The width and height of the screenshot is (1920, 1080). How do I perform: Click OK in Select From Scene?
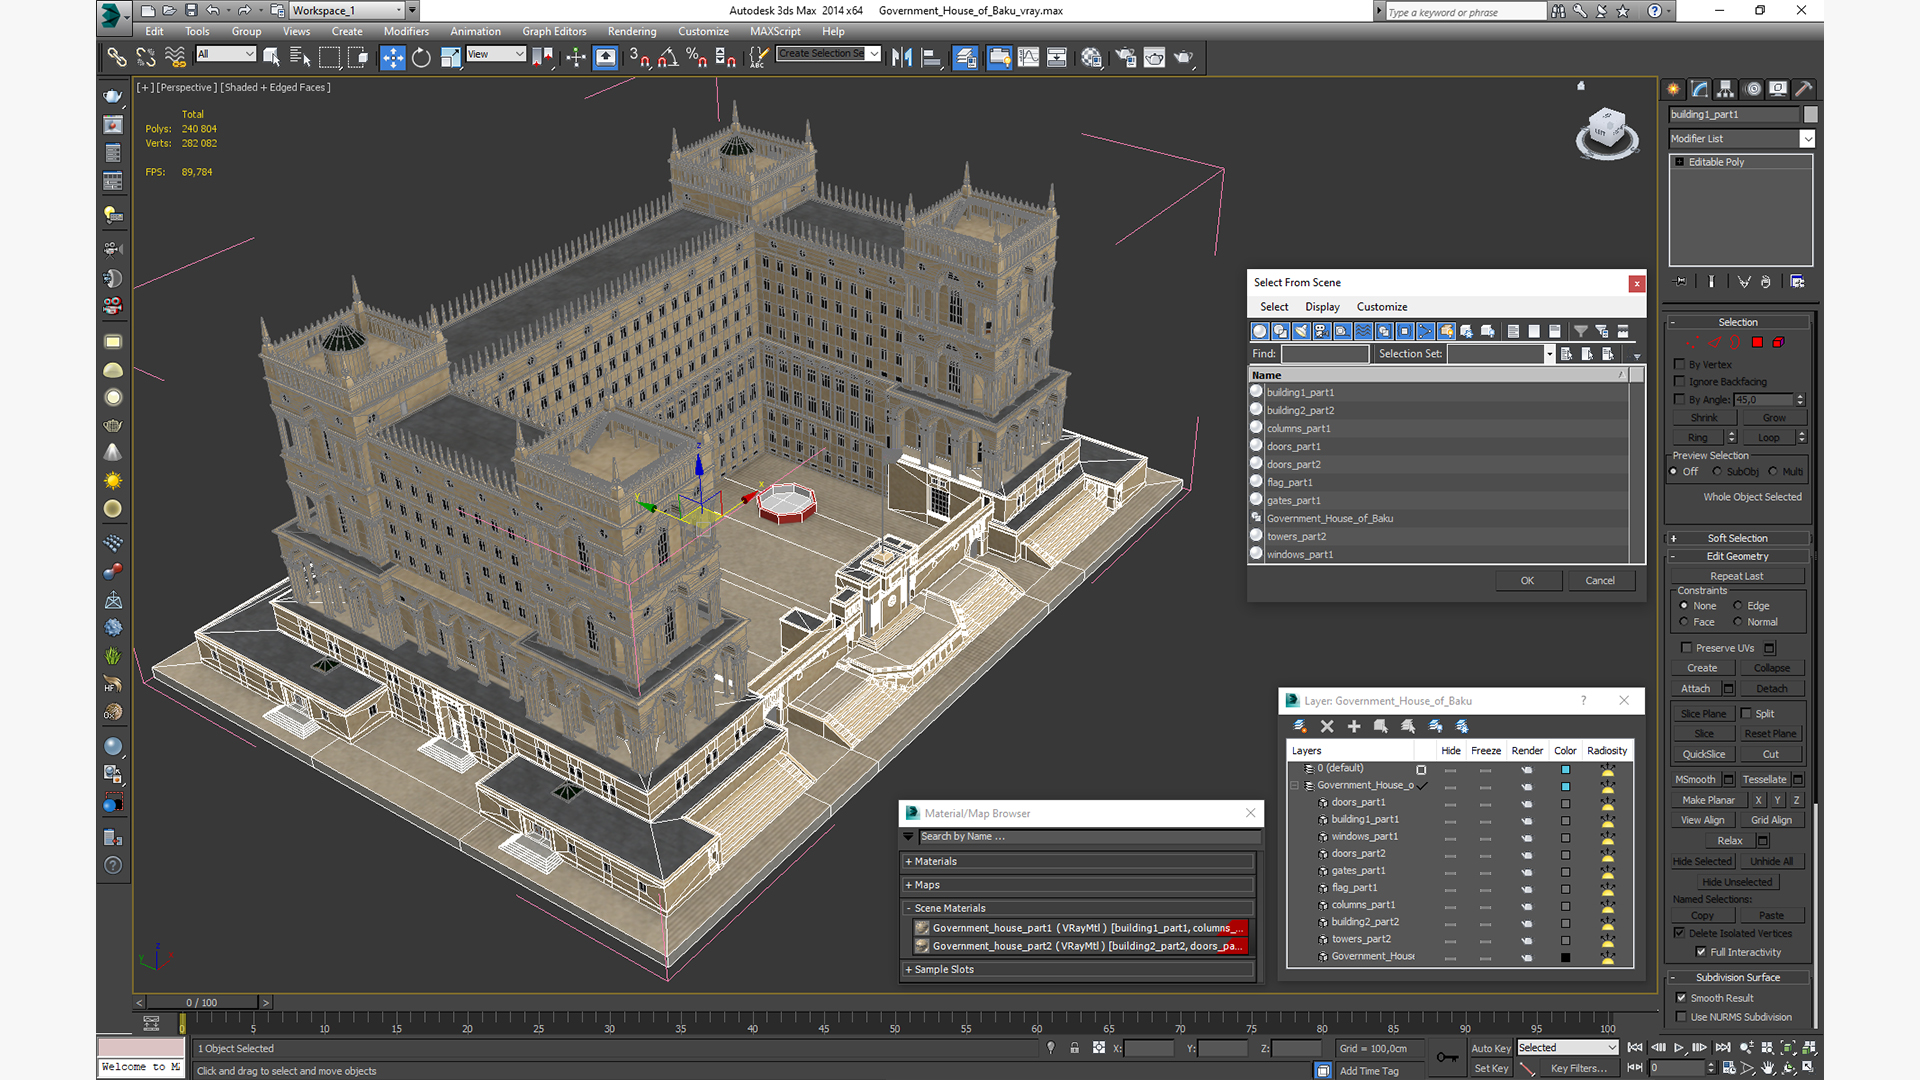click(1527, 581)
